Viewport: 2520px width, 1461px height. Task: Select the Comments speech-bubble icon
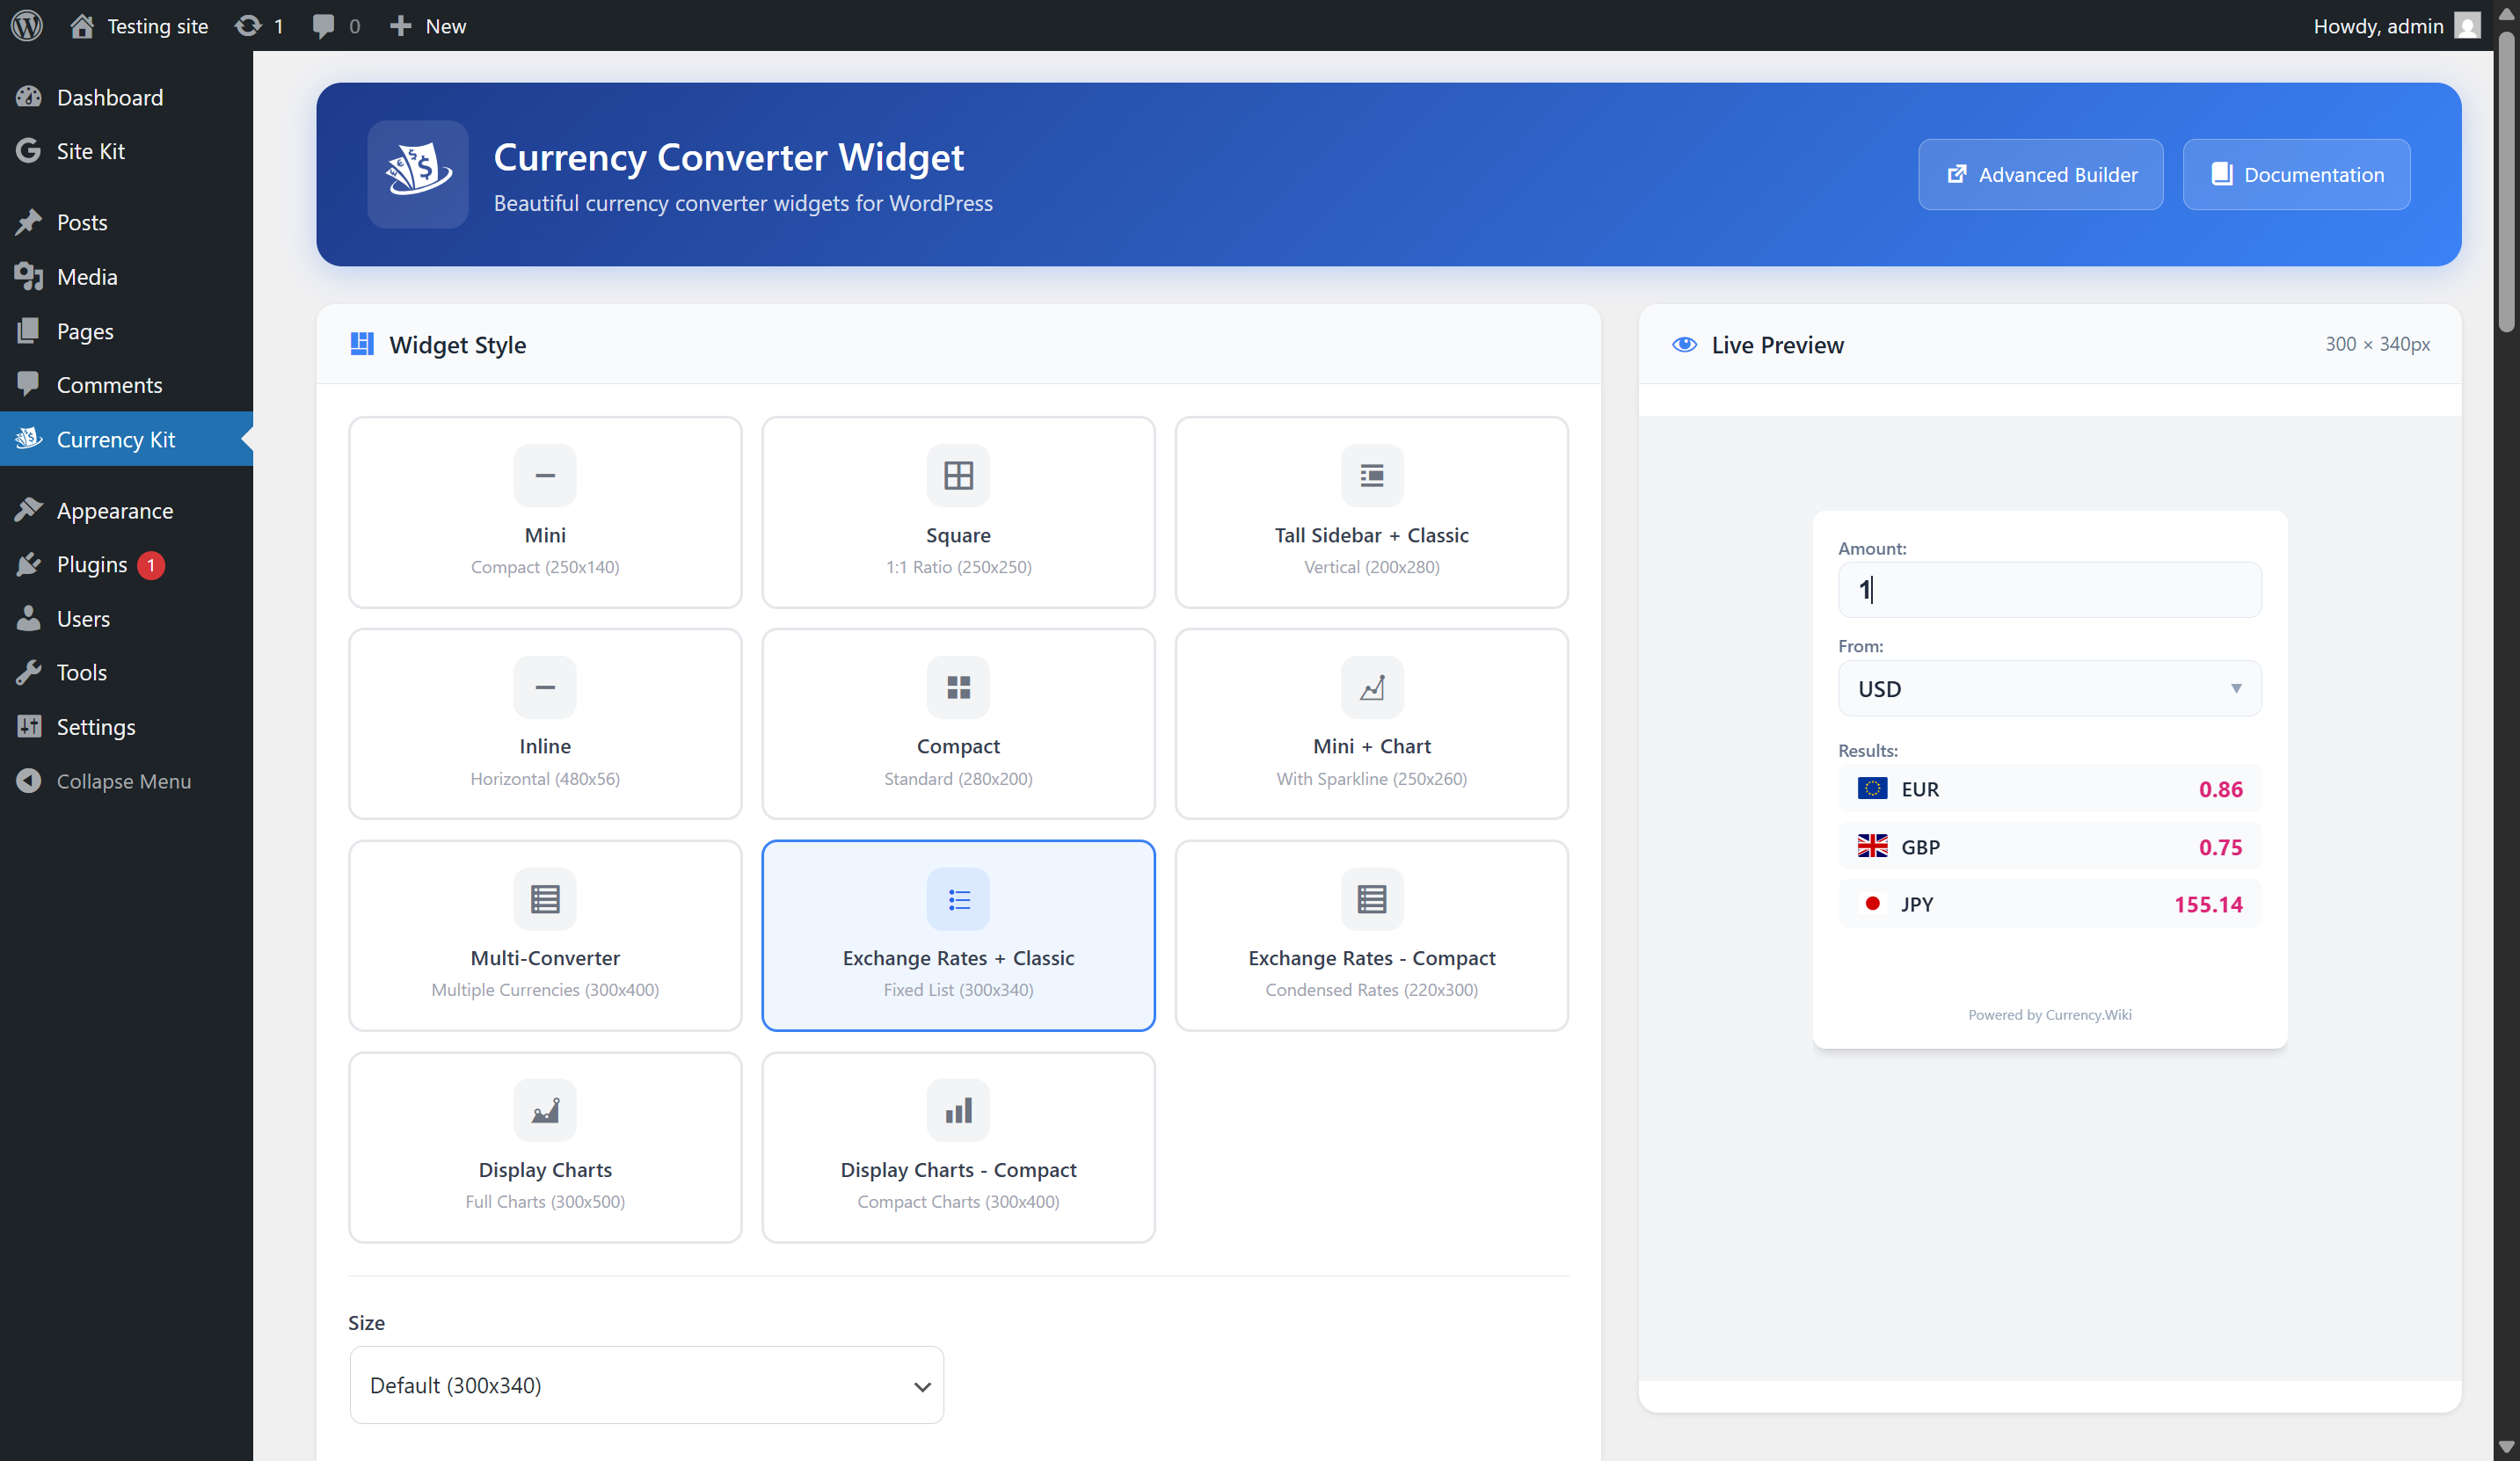click(28, 384)
